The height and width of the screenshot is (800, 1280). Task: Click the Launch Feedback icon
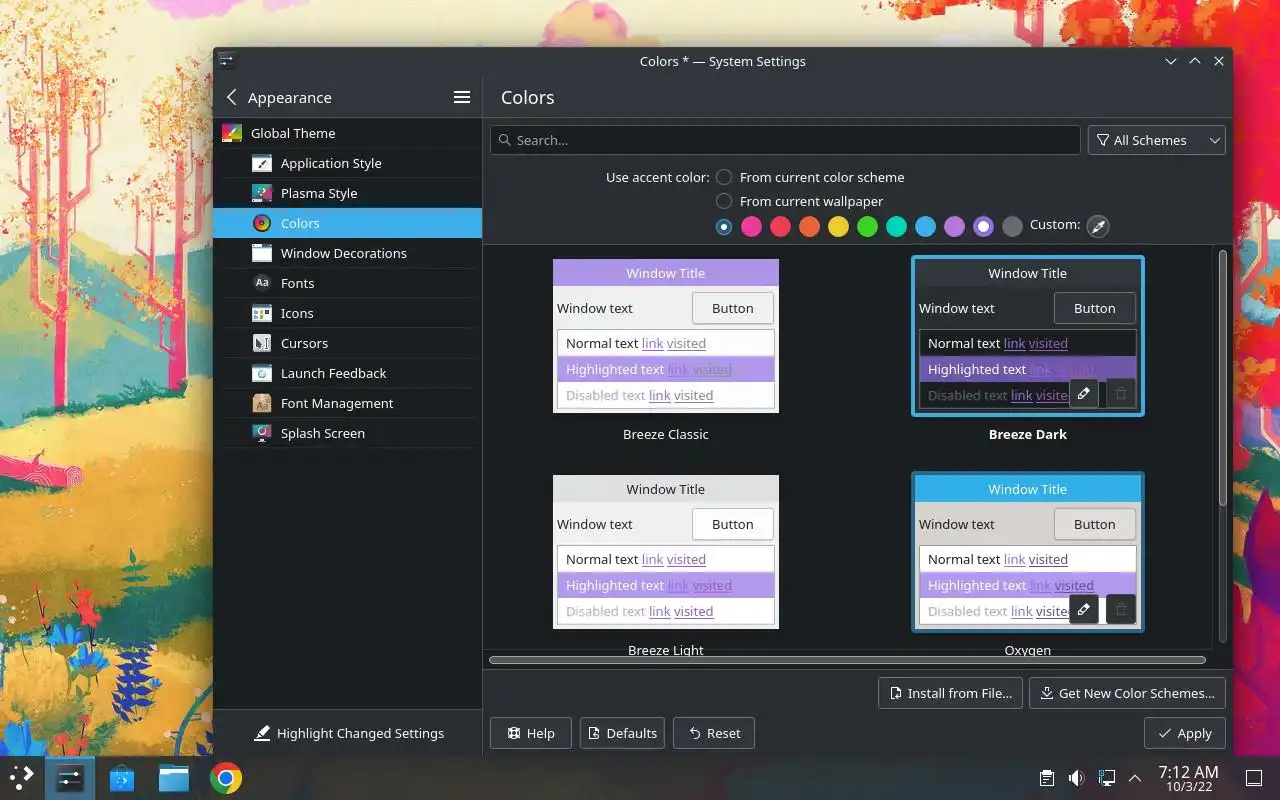coord(262,373)
